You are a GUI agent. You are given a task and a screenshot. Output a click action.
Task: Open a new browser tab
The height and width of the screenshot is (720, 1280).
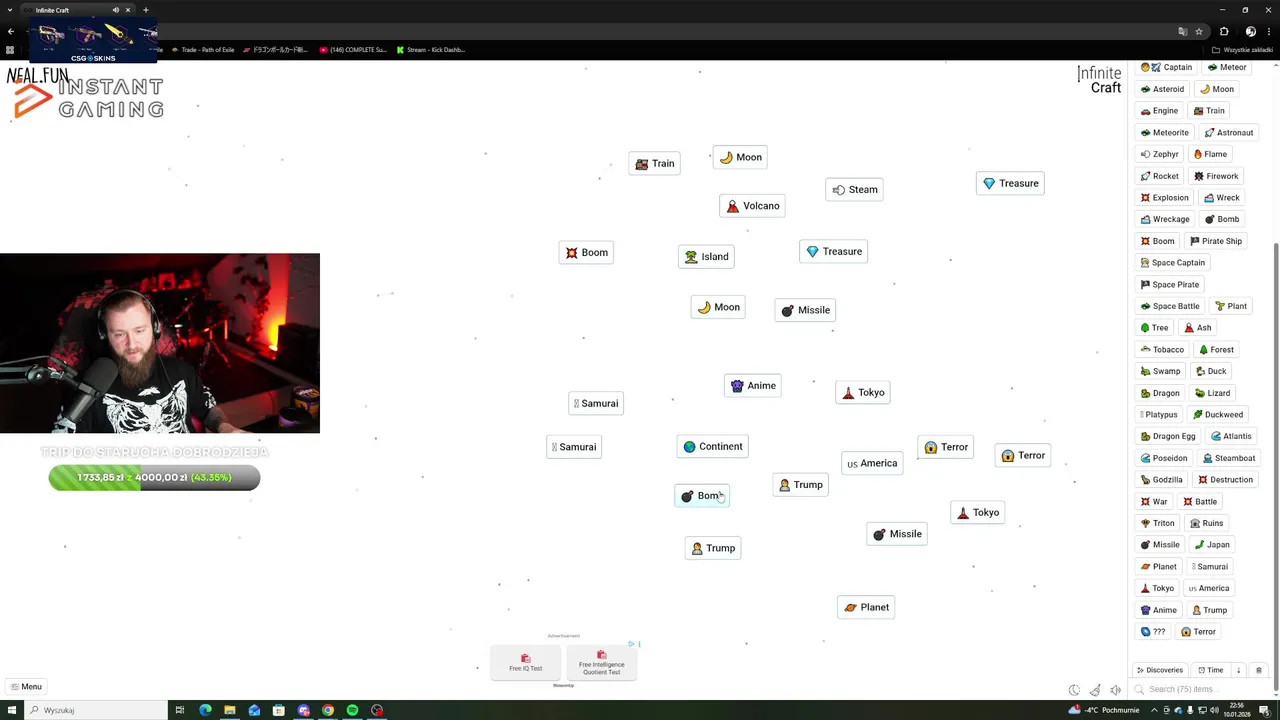click(146, 10)
